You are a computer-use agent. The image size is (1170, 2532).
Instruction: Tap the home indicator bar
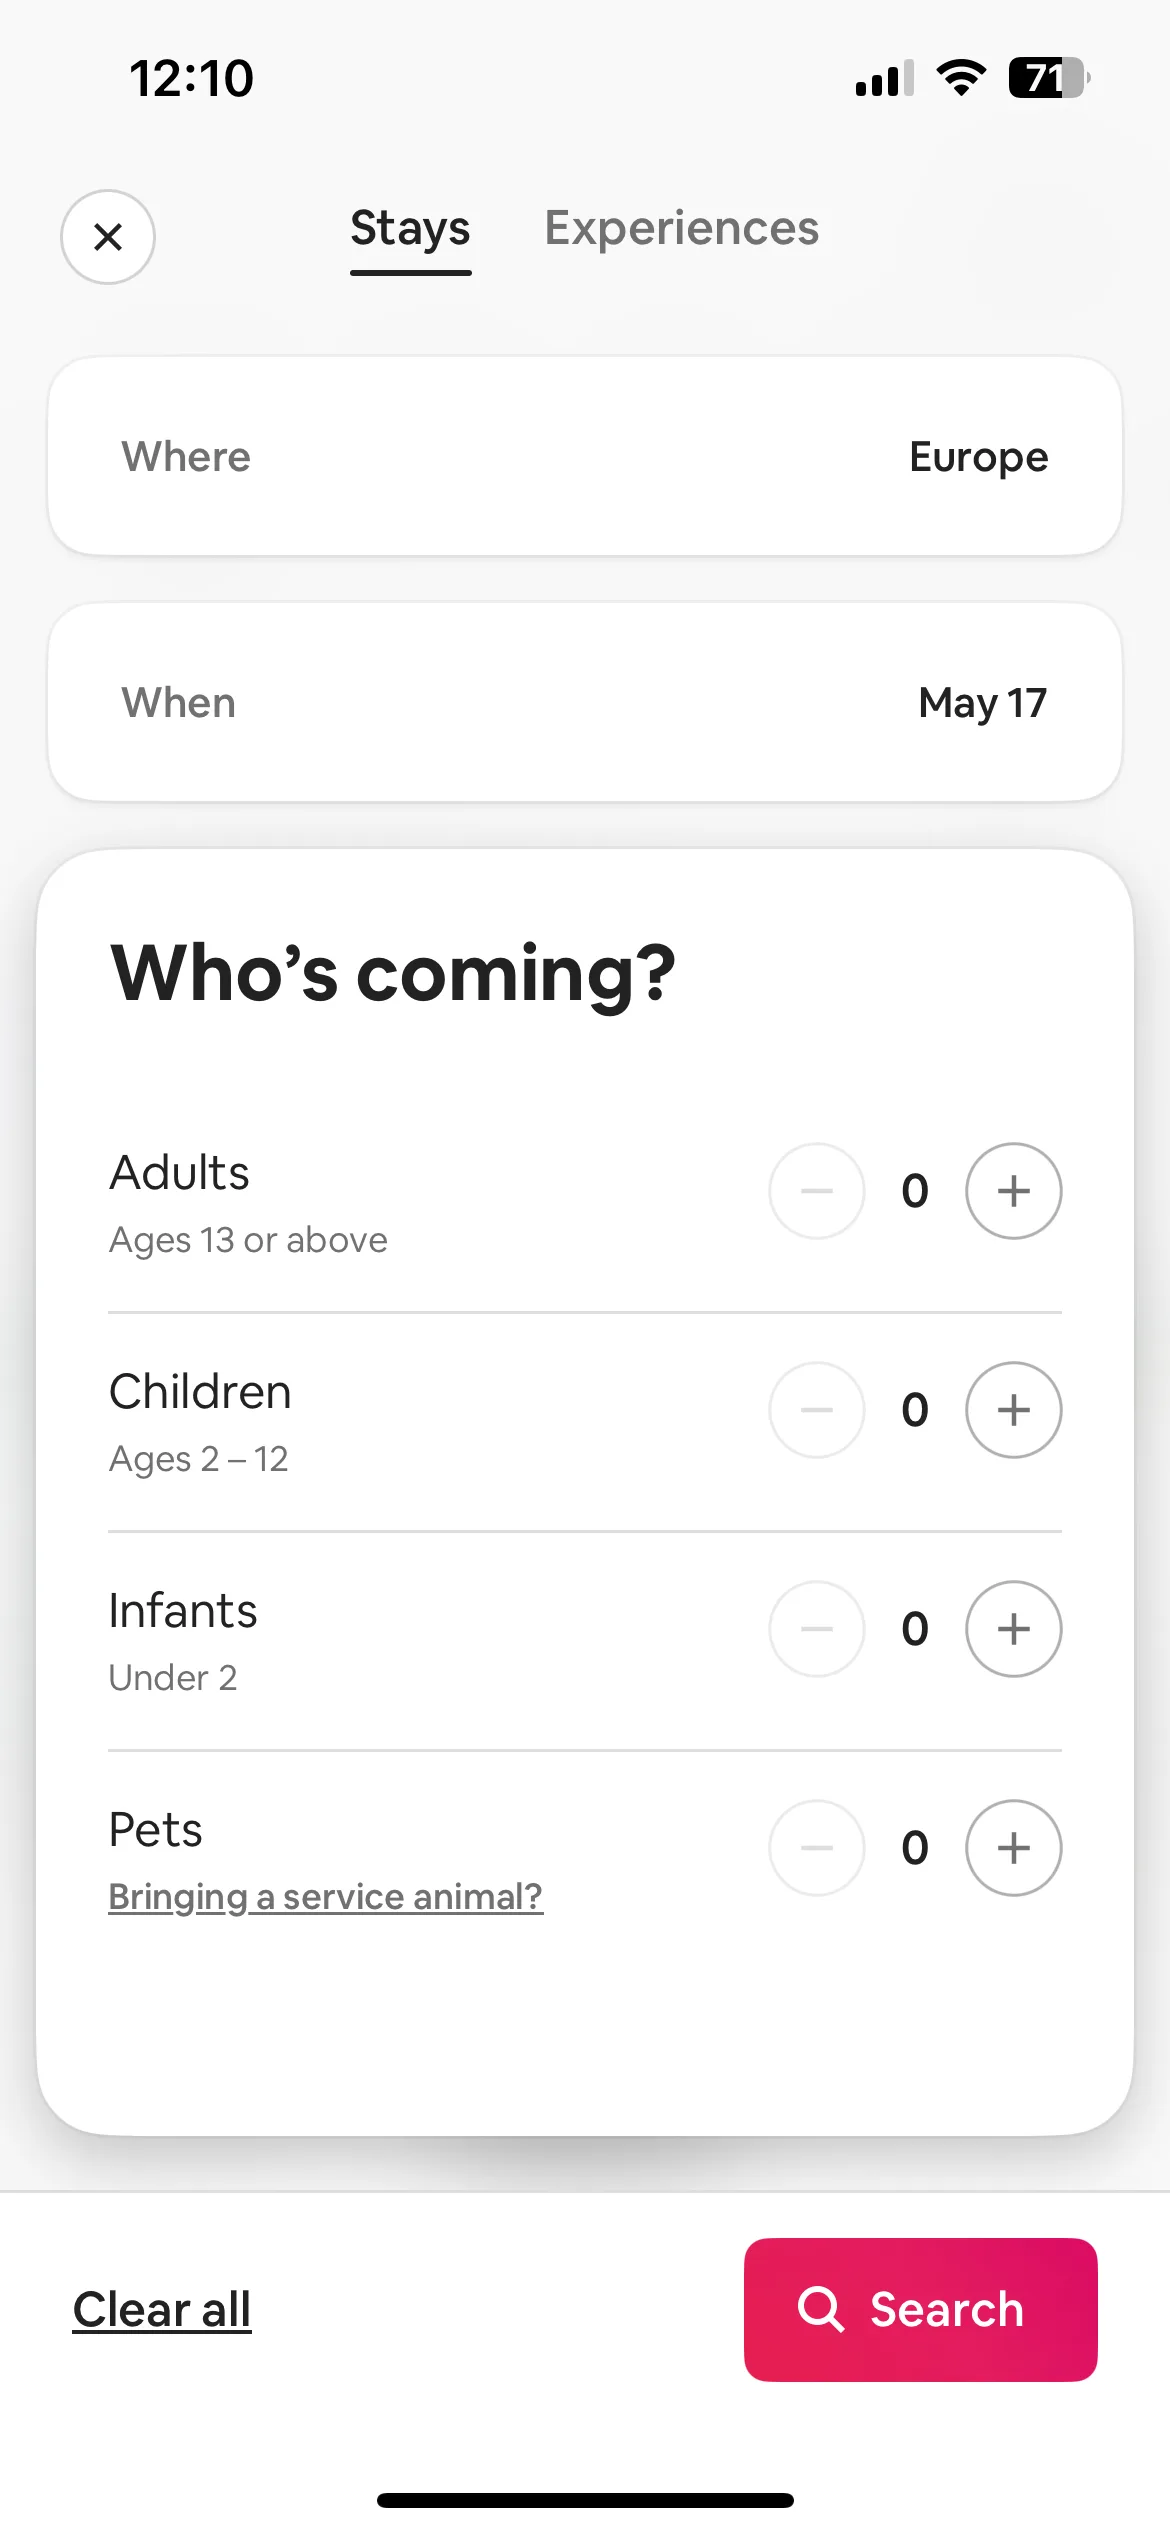click(585, 2500)
